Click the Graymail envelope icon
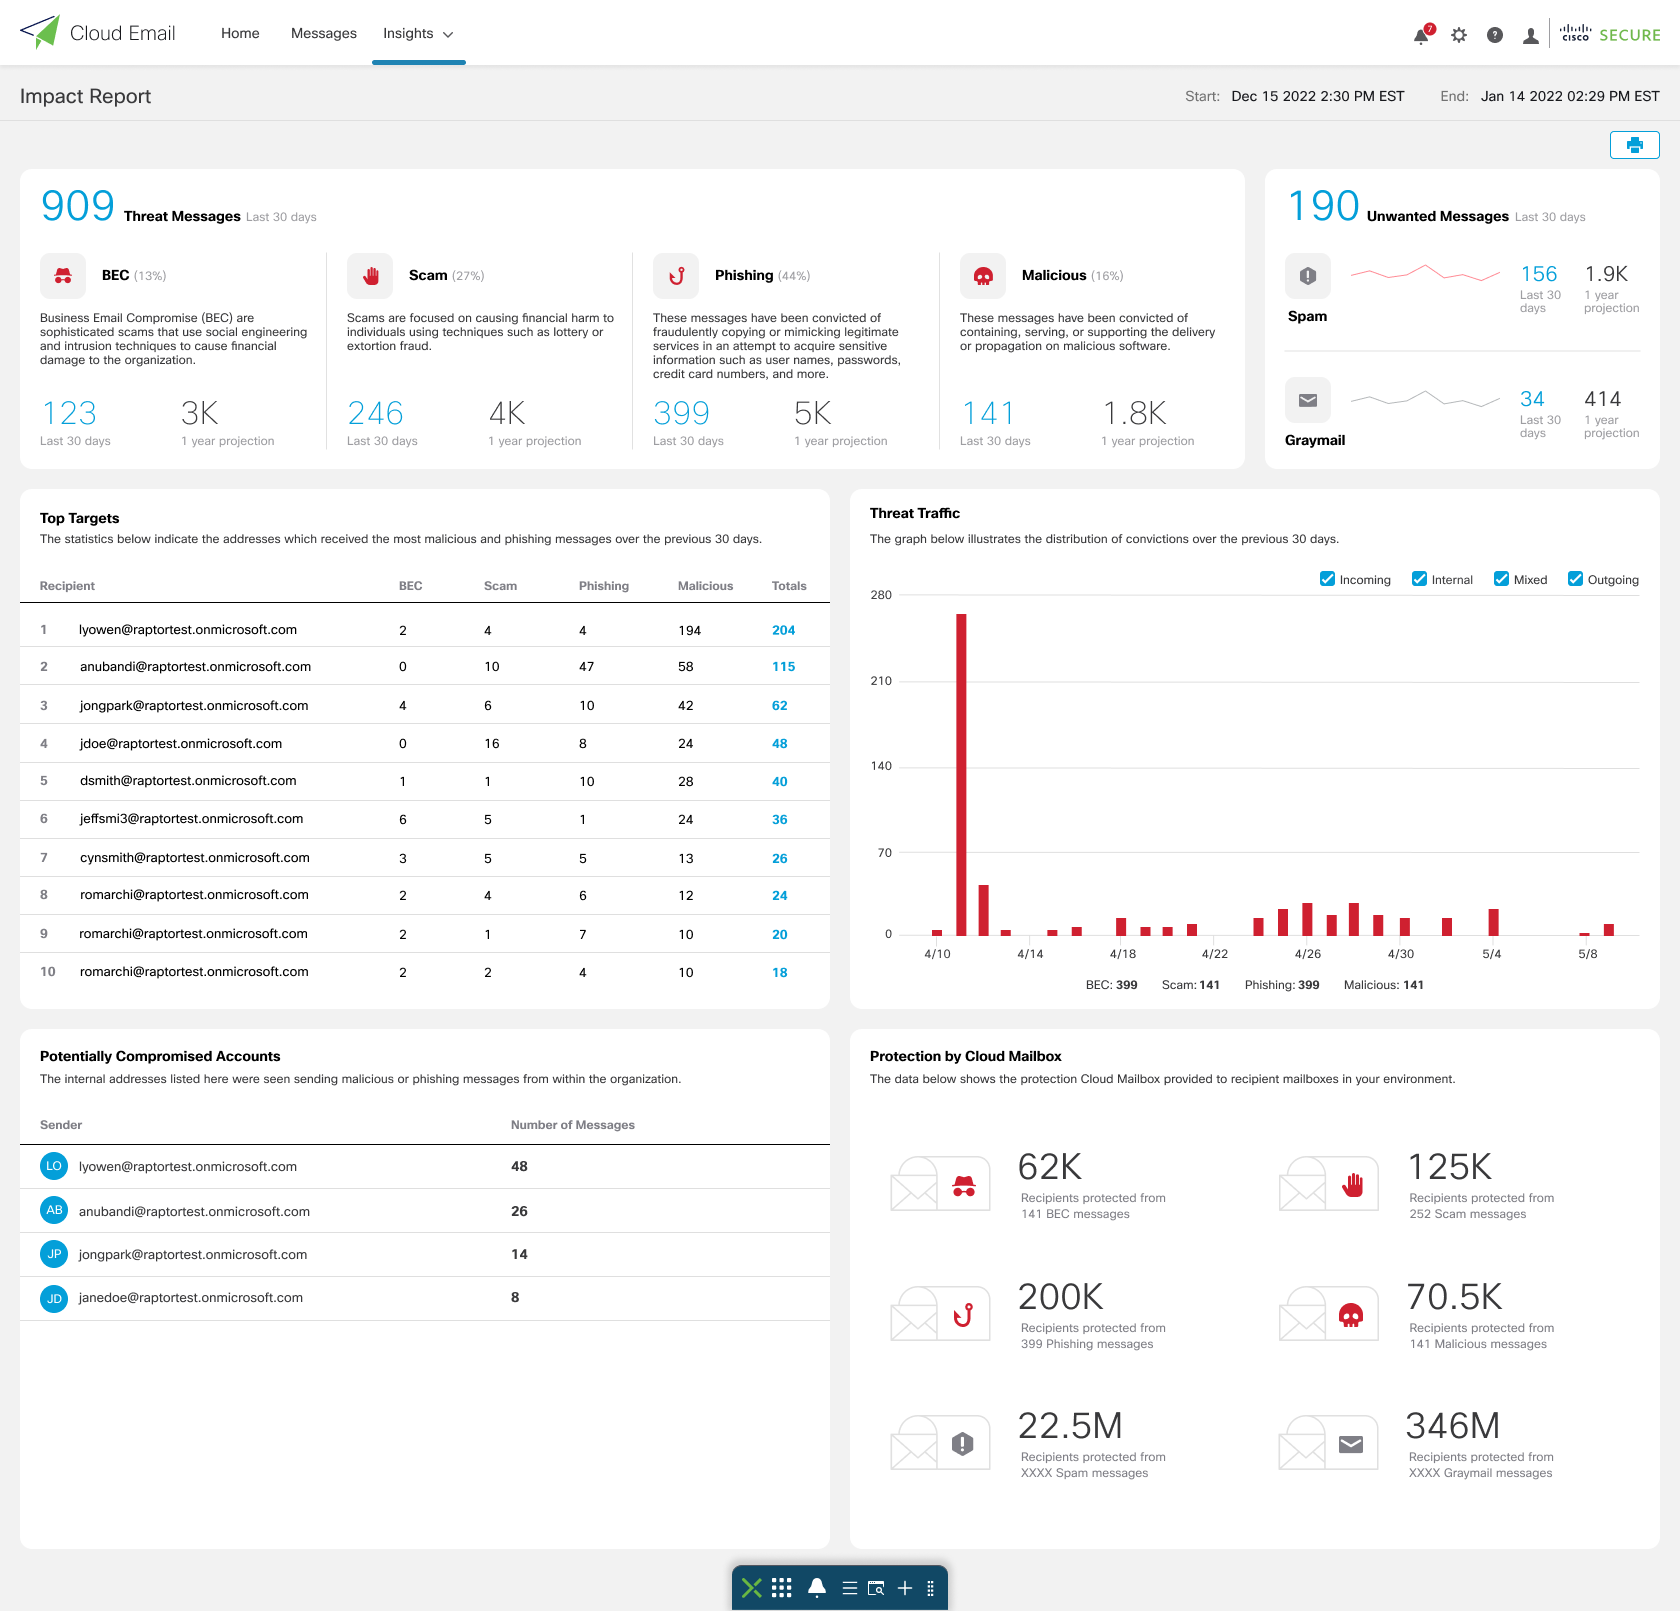 click(x=1308, y=400)
